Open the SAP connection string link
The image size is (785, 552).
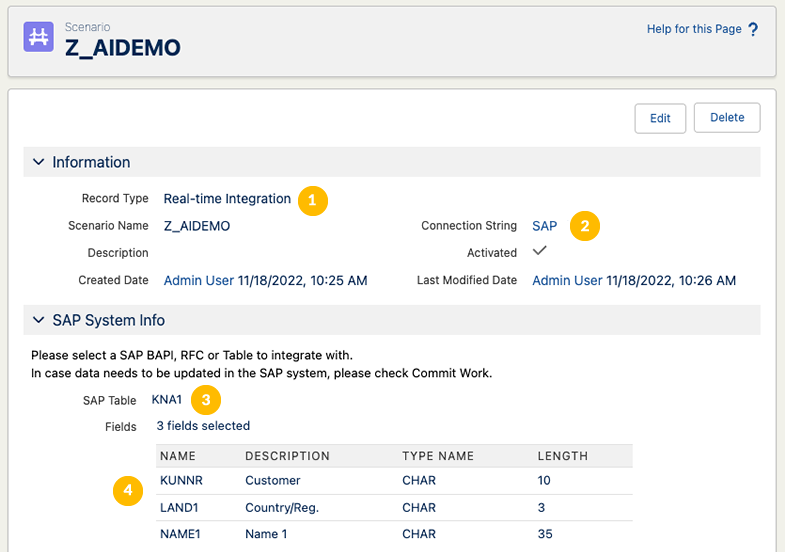point(544,226)
